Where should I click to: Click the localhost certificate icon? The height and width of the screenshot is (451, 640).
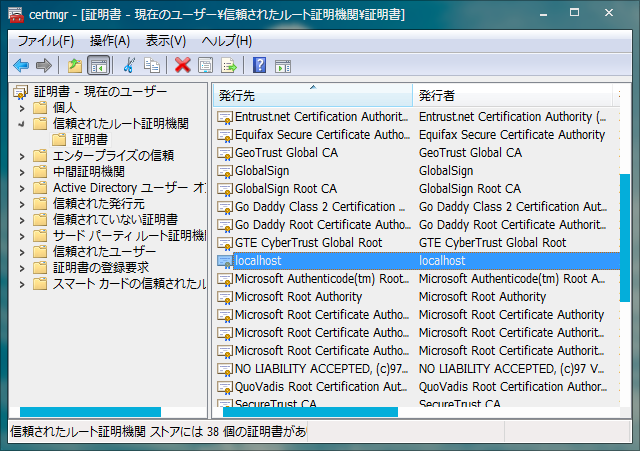tap(224, 261)
